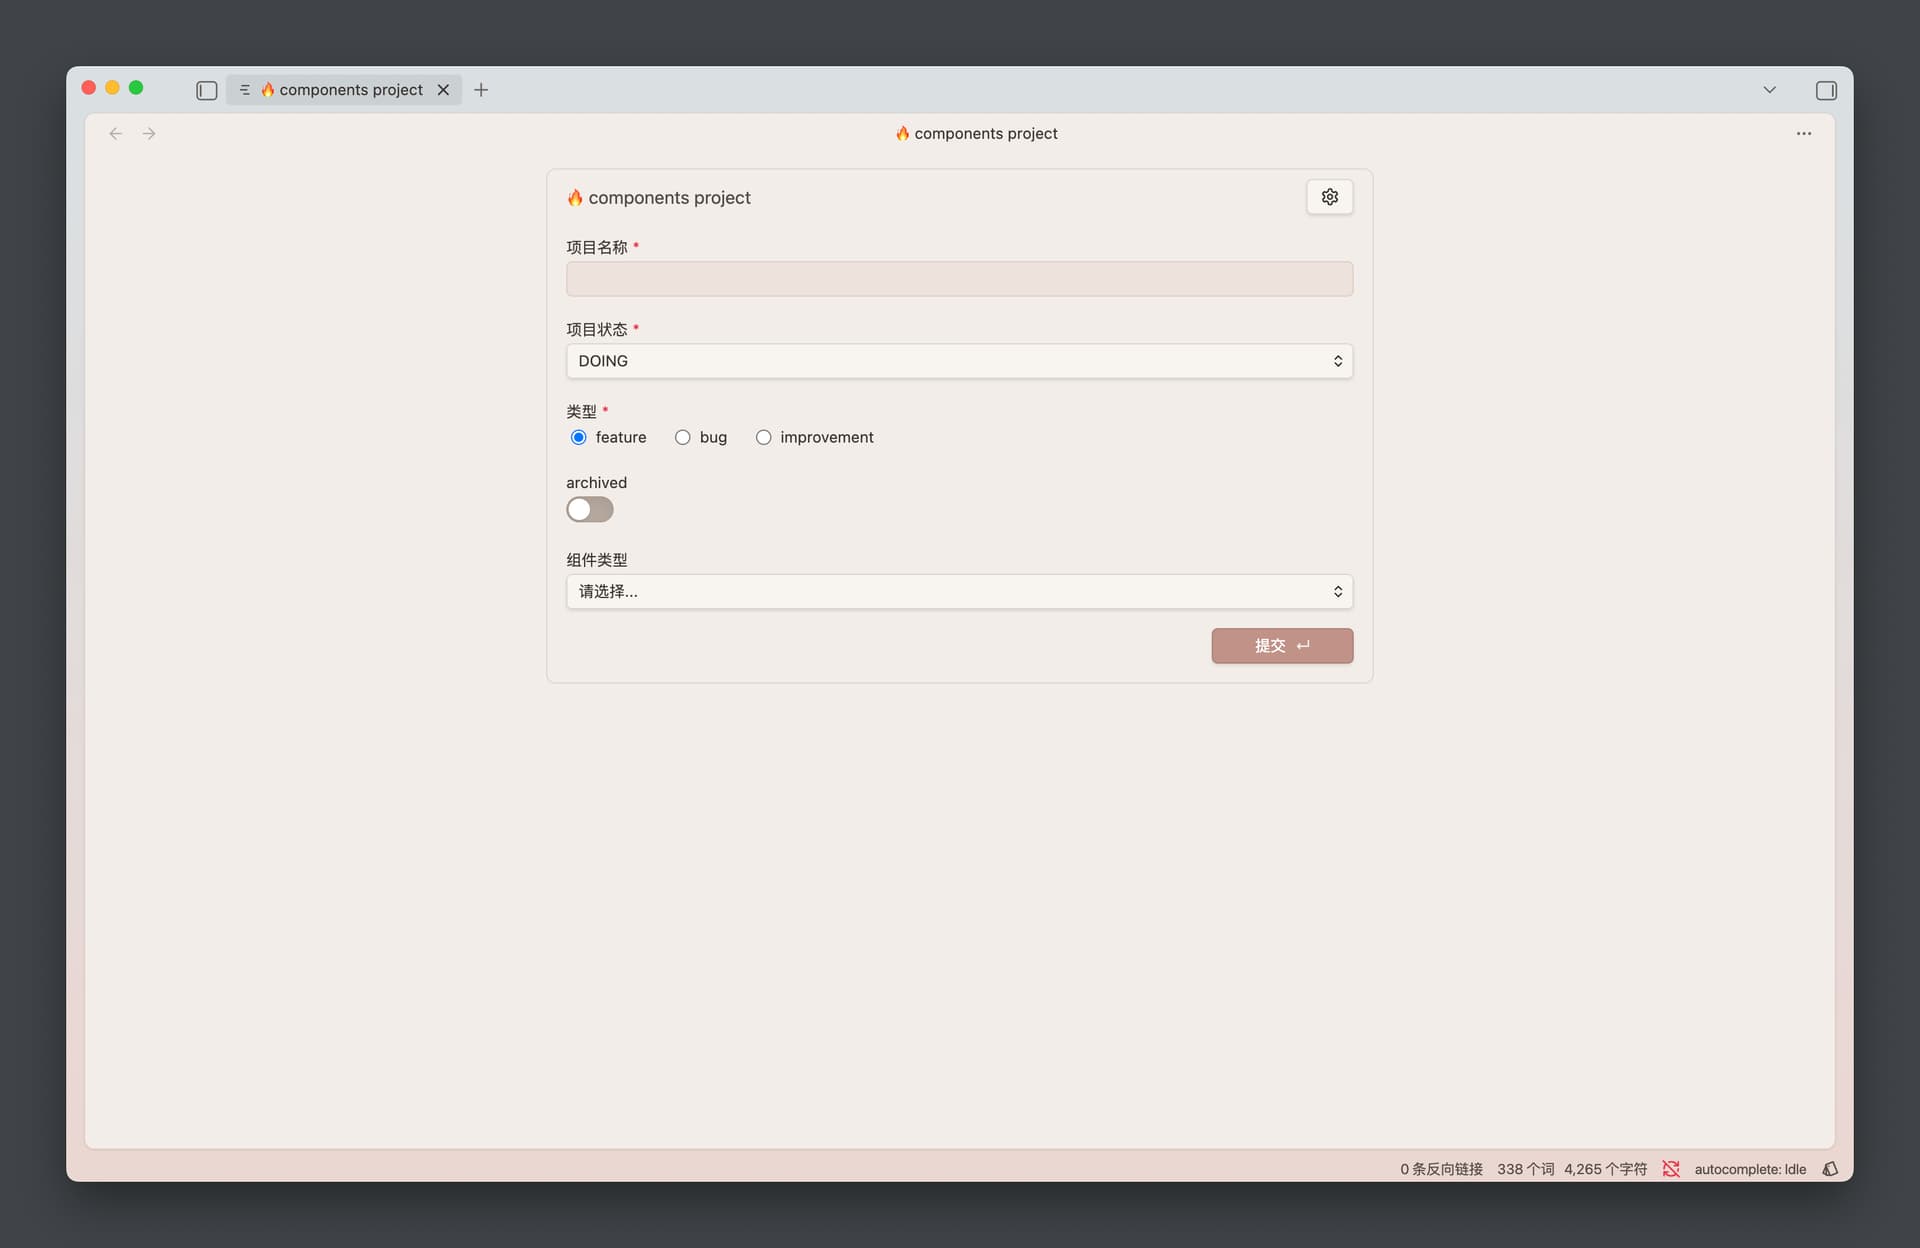Click 0 条反向链接 in status bar
This screenshot has height=1248, width=1920.
pos(1441,1169)
